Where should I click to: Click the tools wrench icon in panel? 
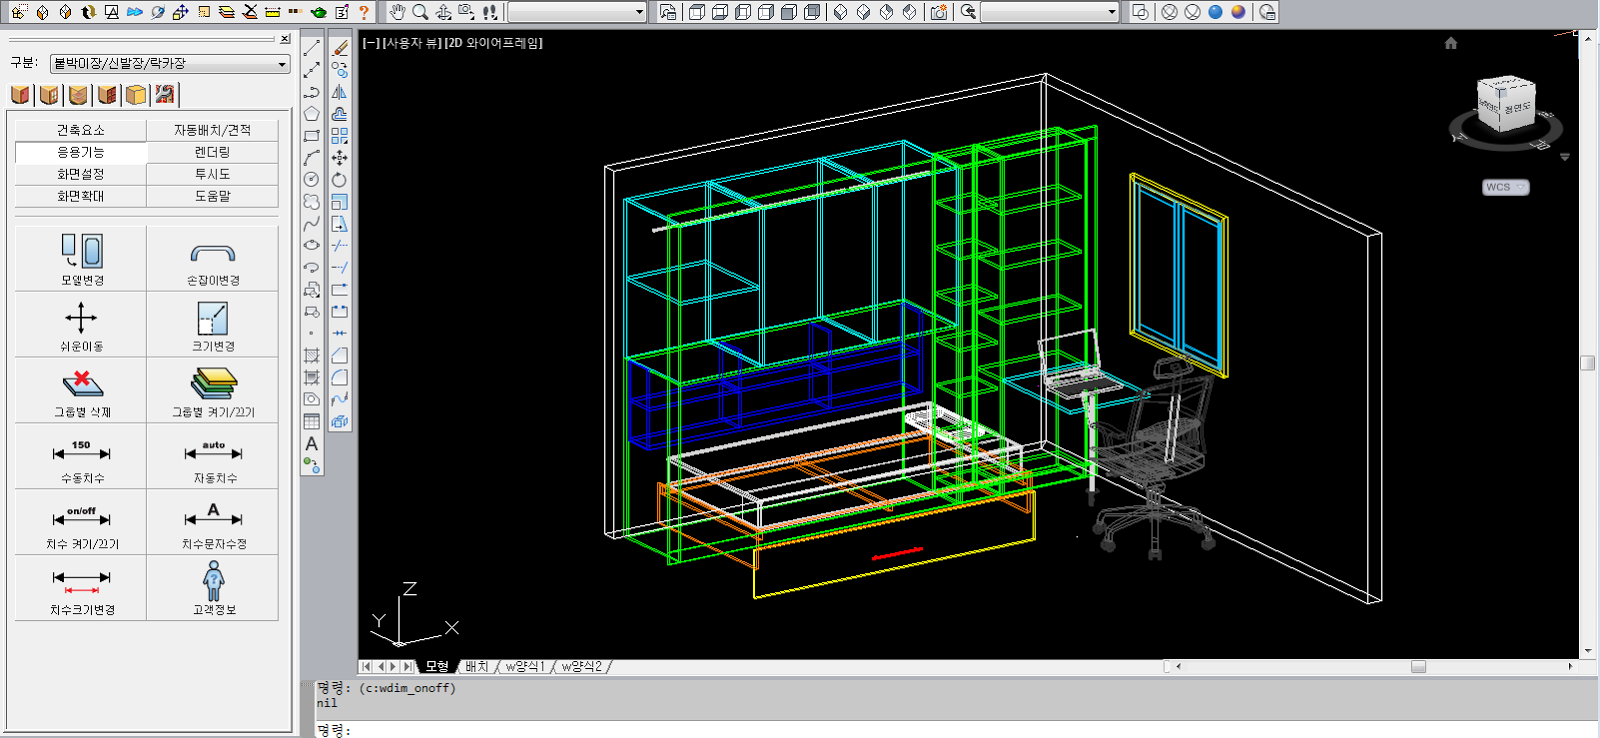click(165, 94)
